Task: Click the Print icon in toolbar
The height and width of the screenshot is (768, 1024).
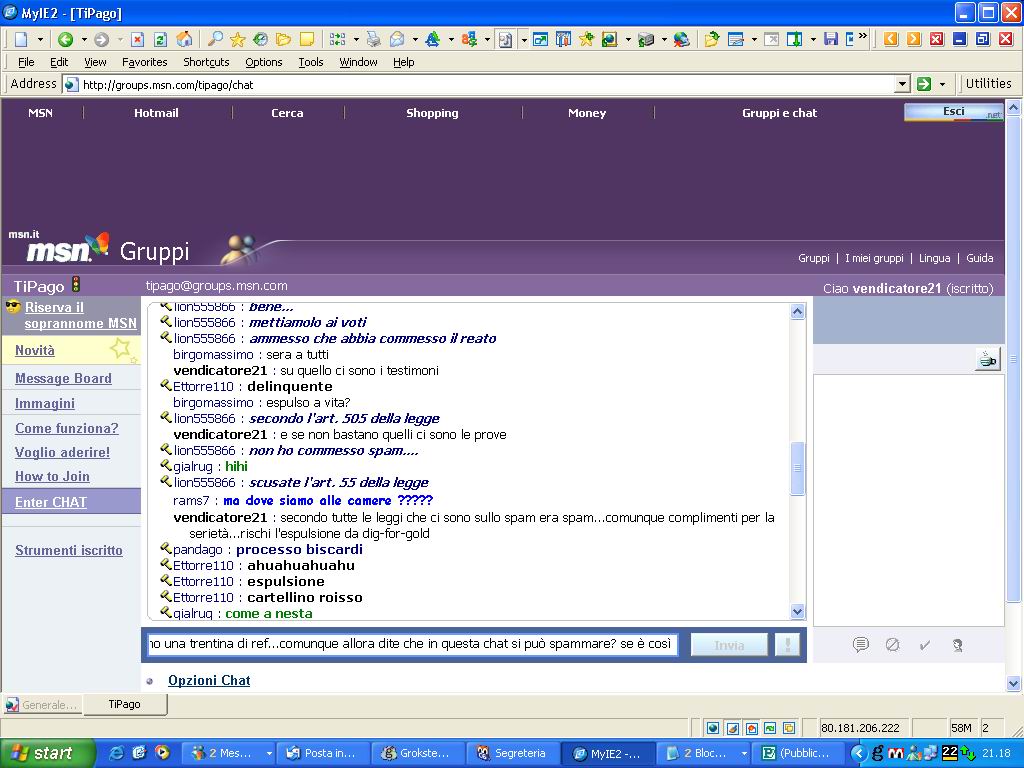Action: (374, 40)
